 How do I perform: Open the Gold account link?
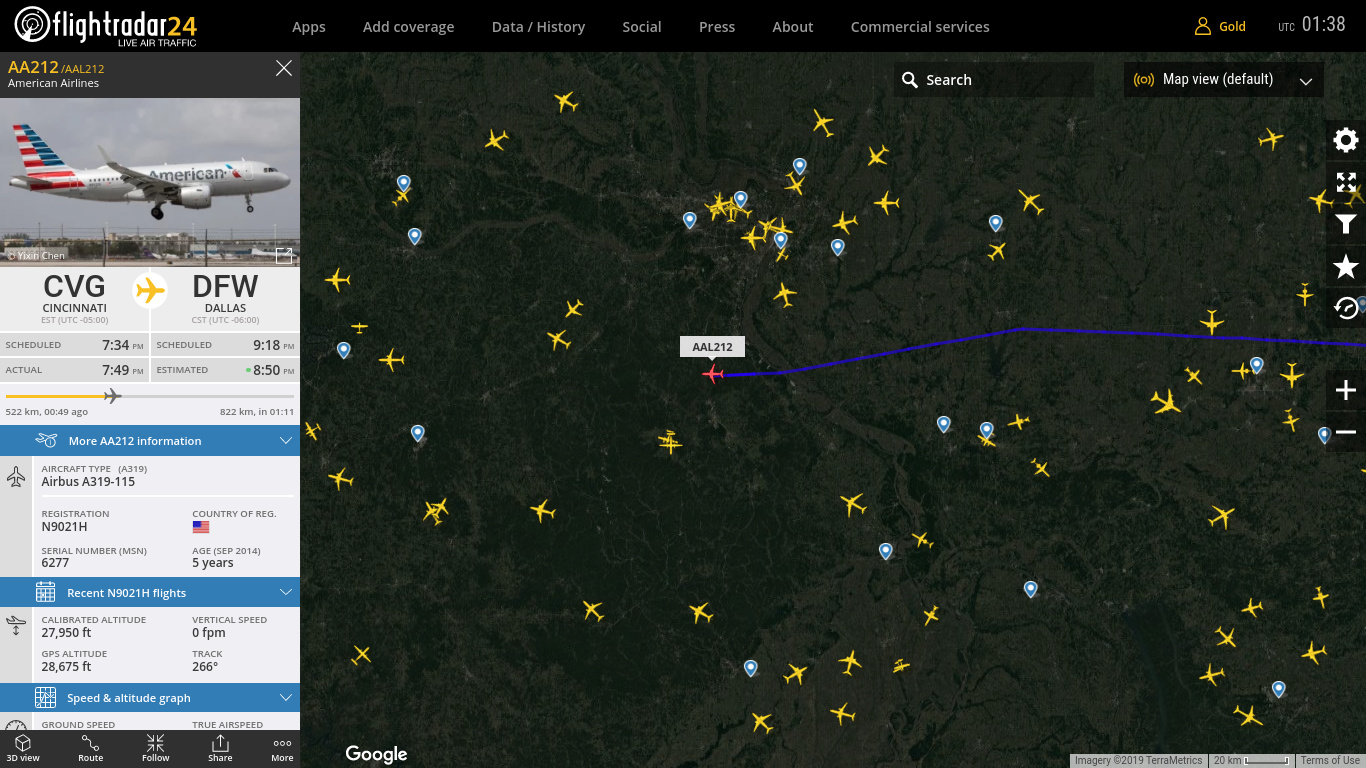1220,27
